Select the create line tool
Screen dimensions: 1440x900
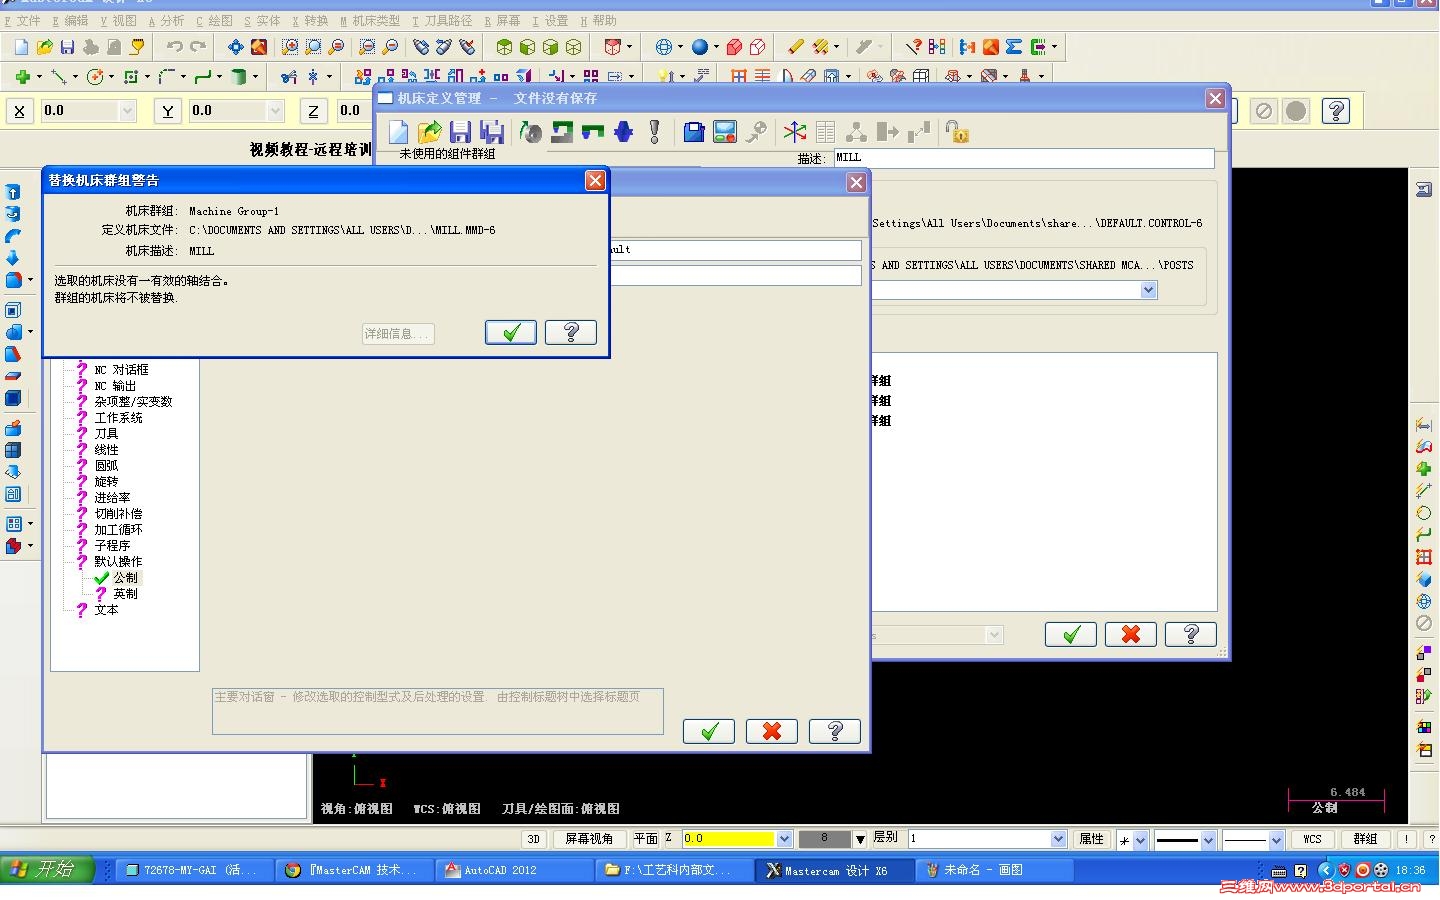[59, 76]
